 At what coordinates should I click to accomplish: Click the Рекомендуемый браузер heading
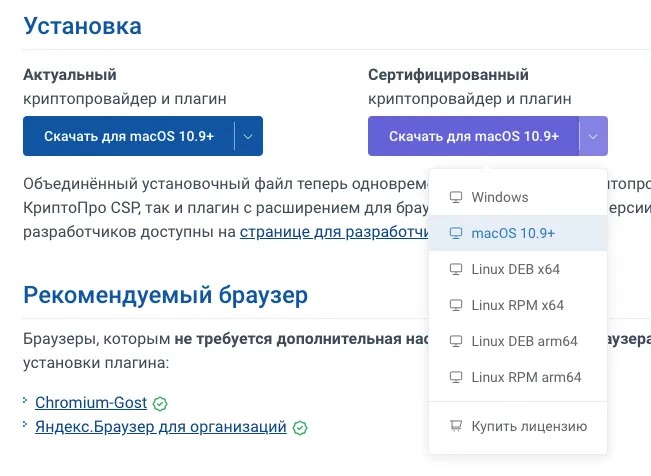tap(165, 294)
